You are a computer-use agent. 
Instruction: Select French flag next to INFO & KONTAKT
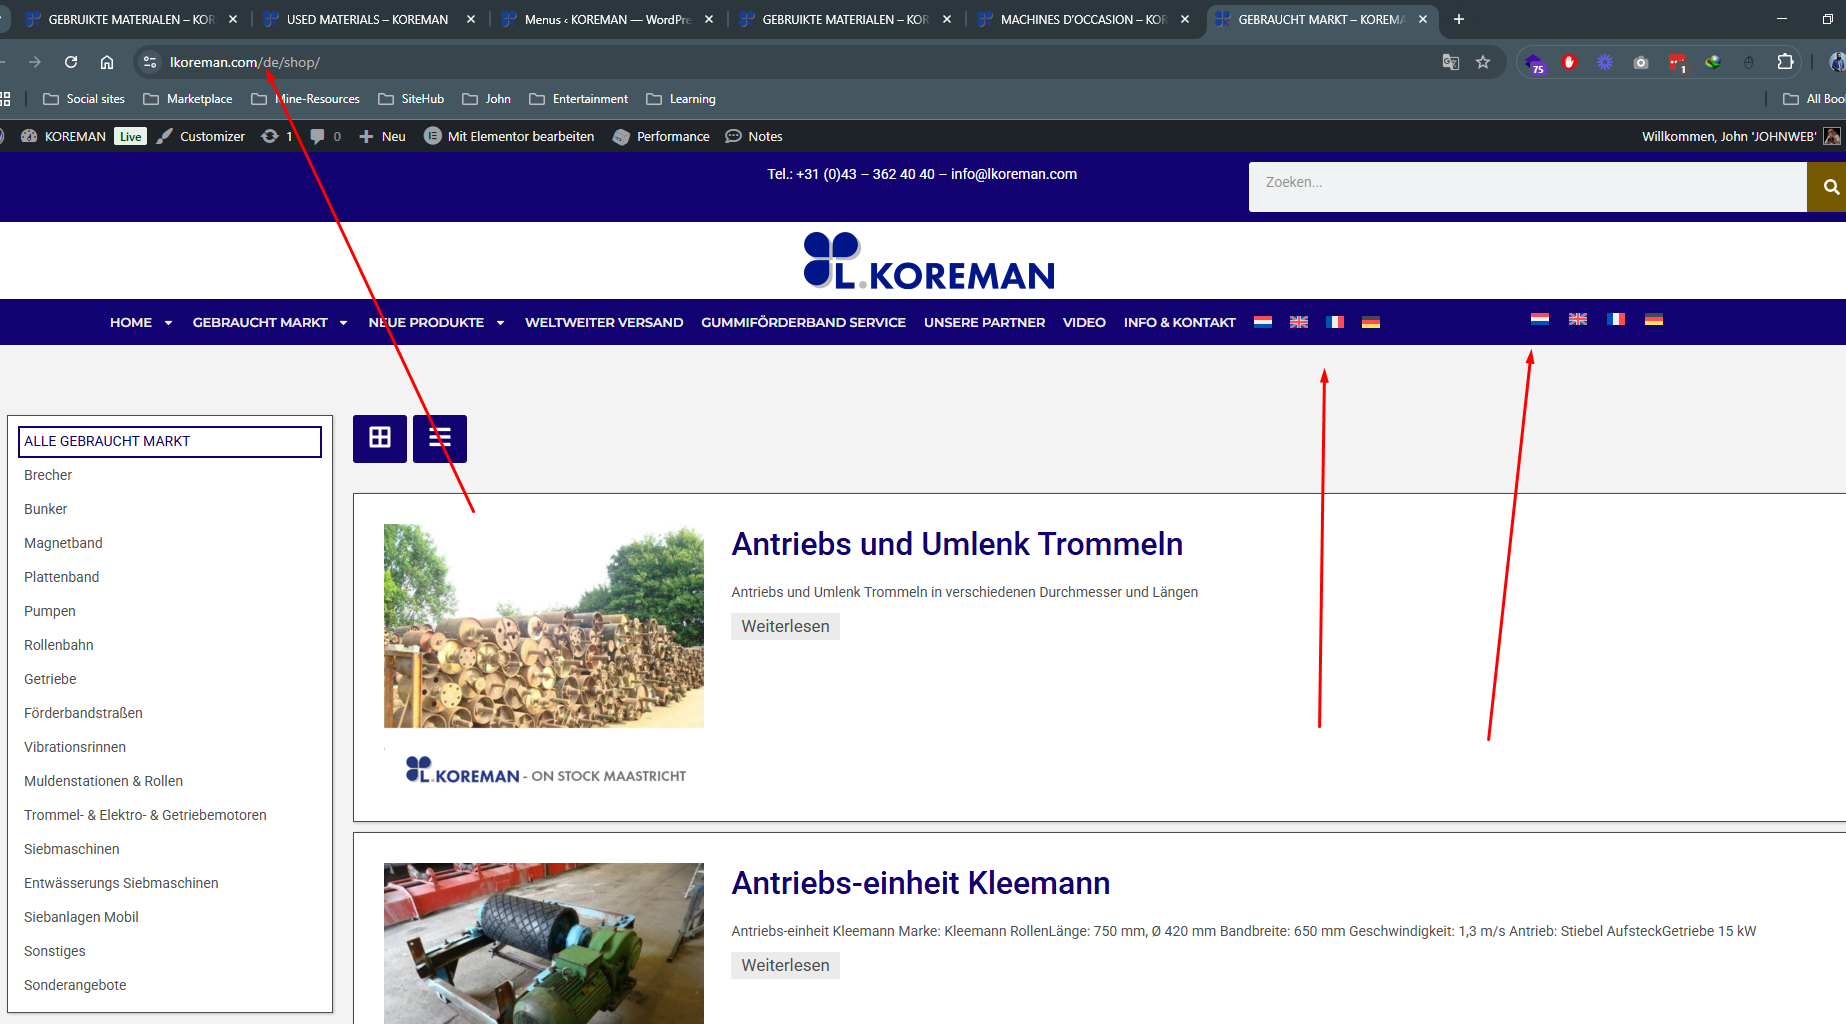click(1335, 322)
